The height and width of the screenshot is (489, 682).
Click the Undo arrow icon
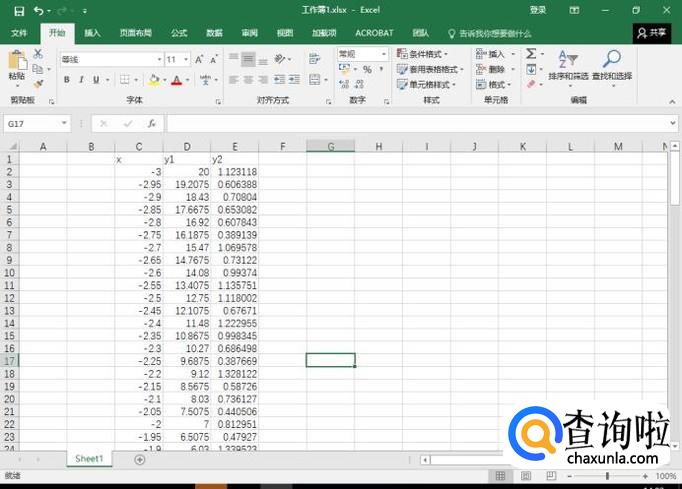tap(39, 11)
